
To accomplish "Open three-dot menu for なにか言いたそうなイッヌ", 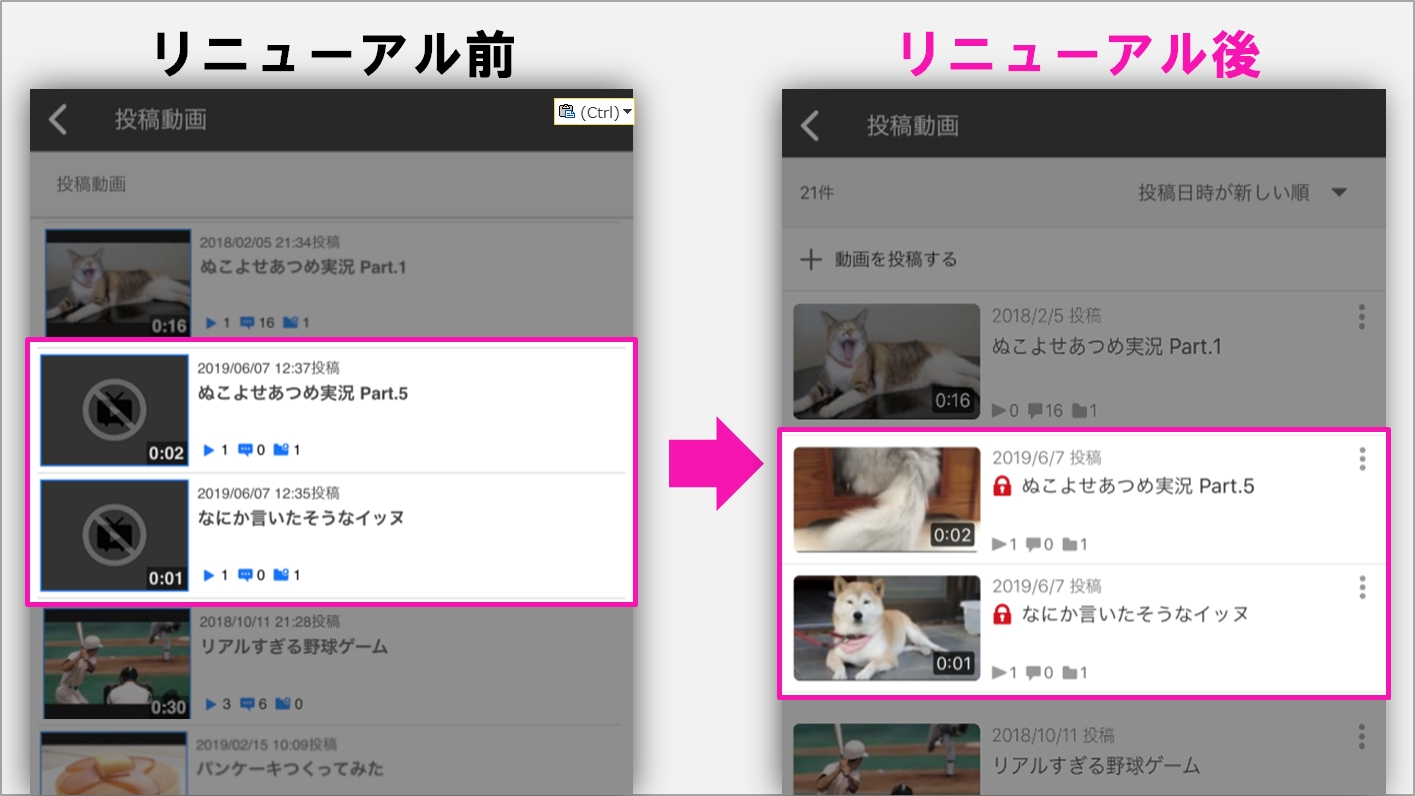I will tap(1361, 587).
